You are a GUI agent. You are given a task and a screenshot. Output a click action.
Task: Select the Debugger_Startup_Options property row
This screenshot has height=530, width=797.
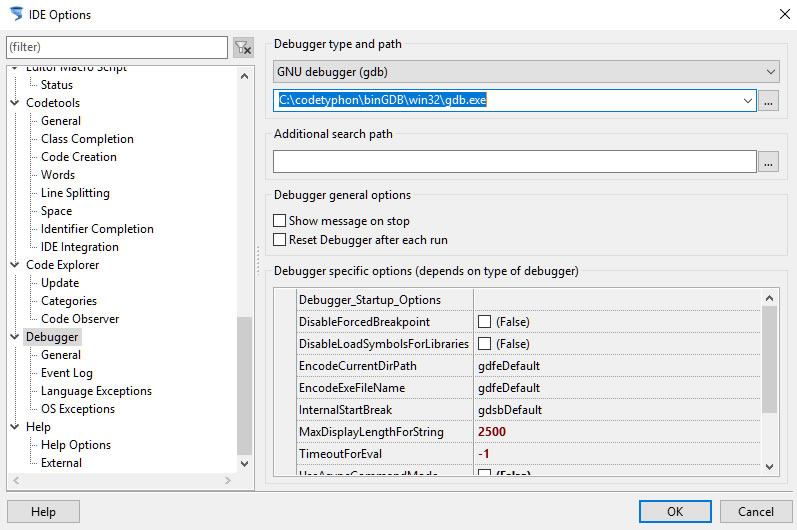tap(529, 300)
